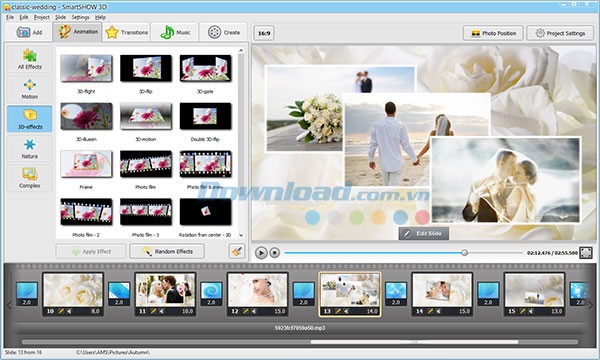Choose Rotation from center - 3D effect
This screenshot has height=360, width=600.
coord(205,212)
